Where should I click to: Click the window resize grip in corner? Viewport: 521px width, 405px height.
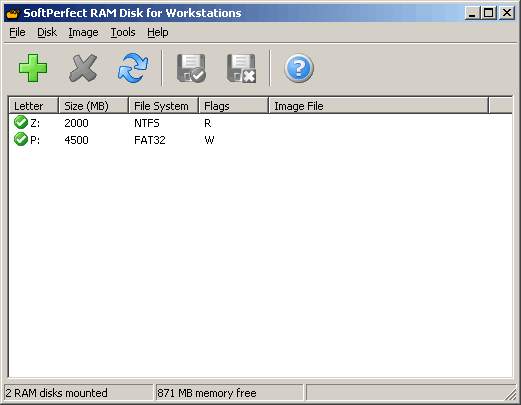[x=510, y=394]
